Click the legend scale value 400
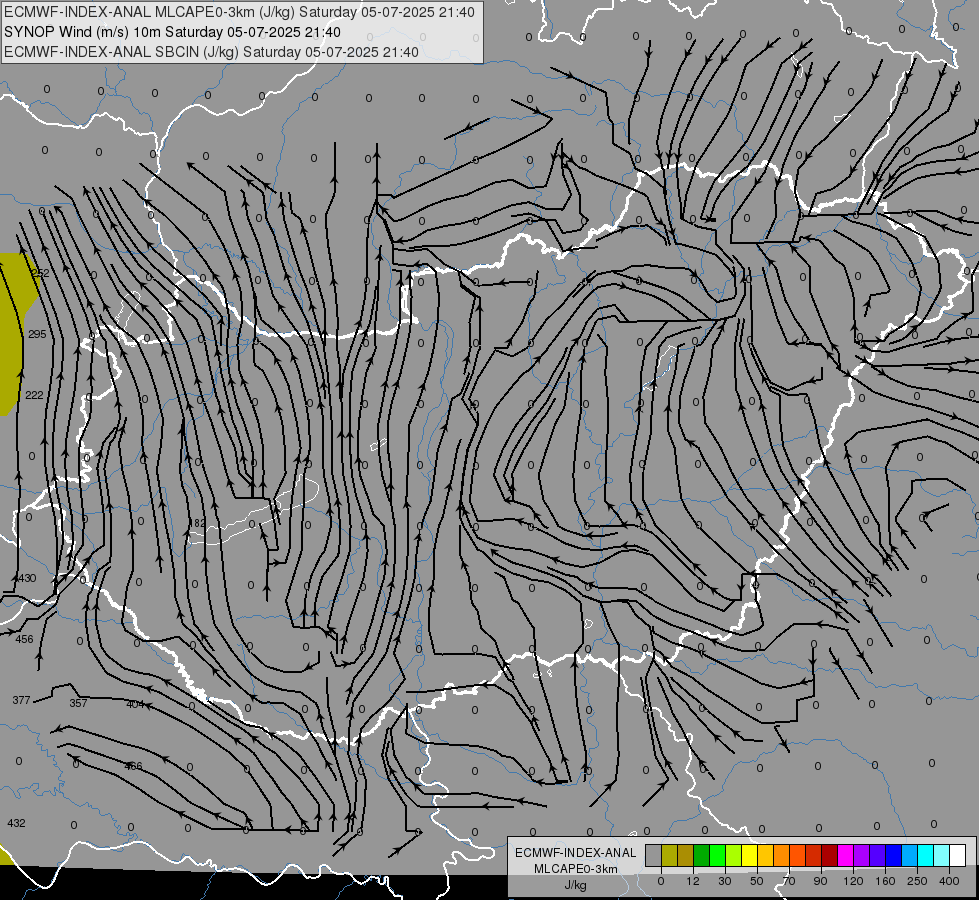Viewport: 979px width, 900px height. pos(949,882)
